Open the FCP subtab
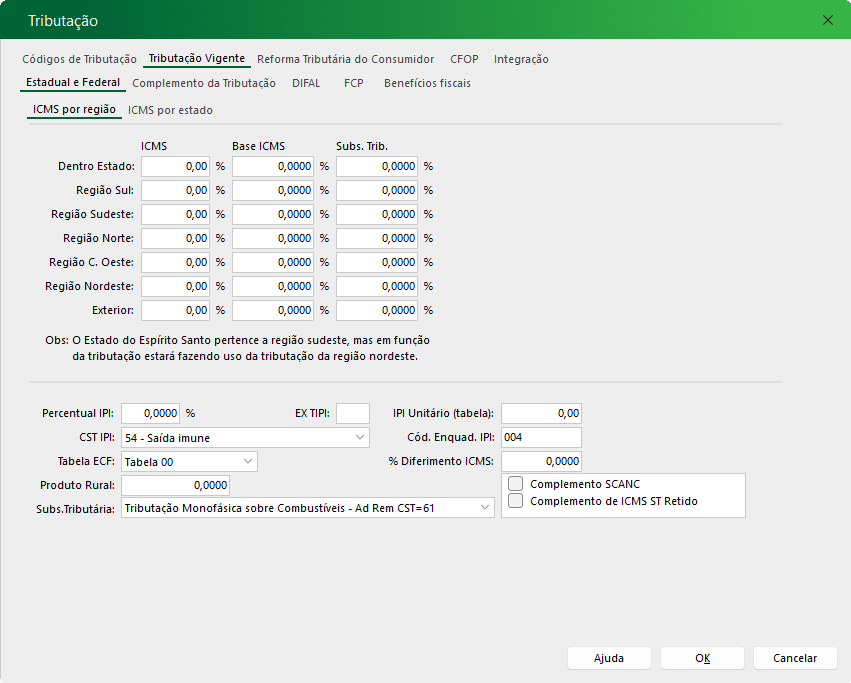Viewport: 851px width, 683px height. [x=353, y=83]
